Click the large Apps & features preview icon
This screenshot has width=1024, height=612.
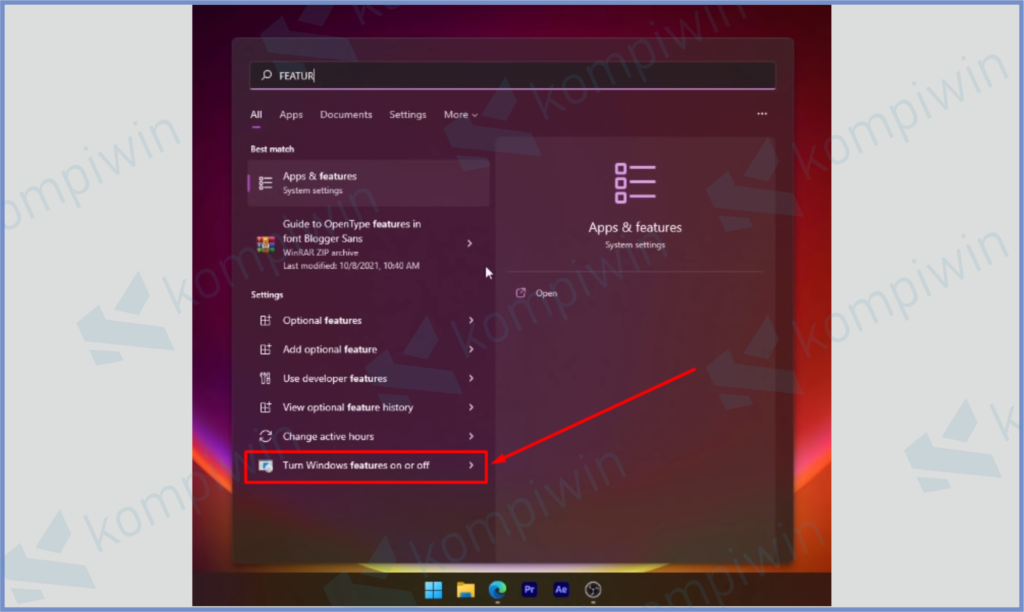pos(635,183)
